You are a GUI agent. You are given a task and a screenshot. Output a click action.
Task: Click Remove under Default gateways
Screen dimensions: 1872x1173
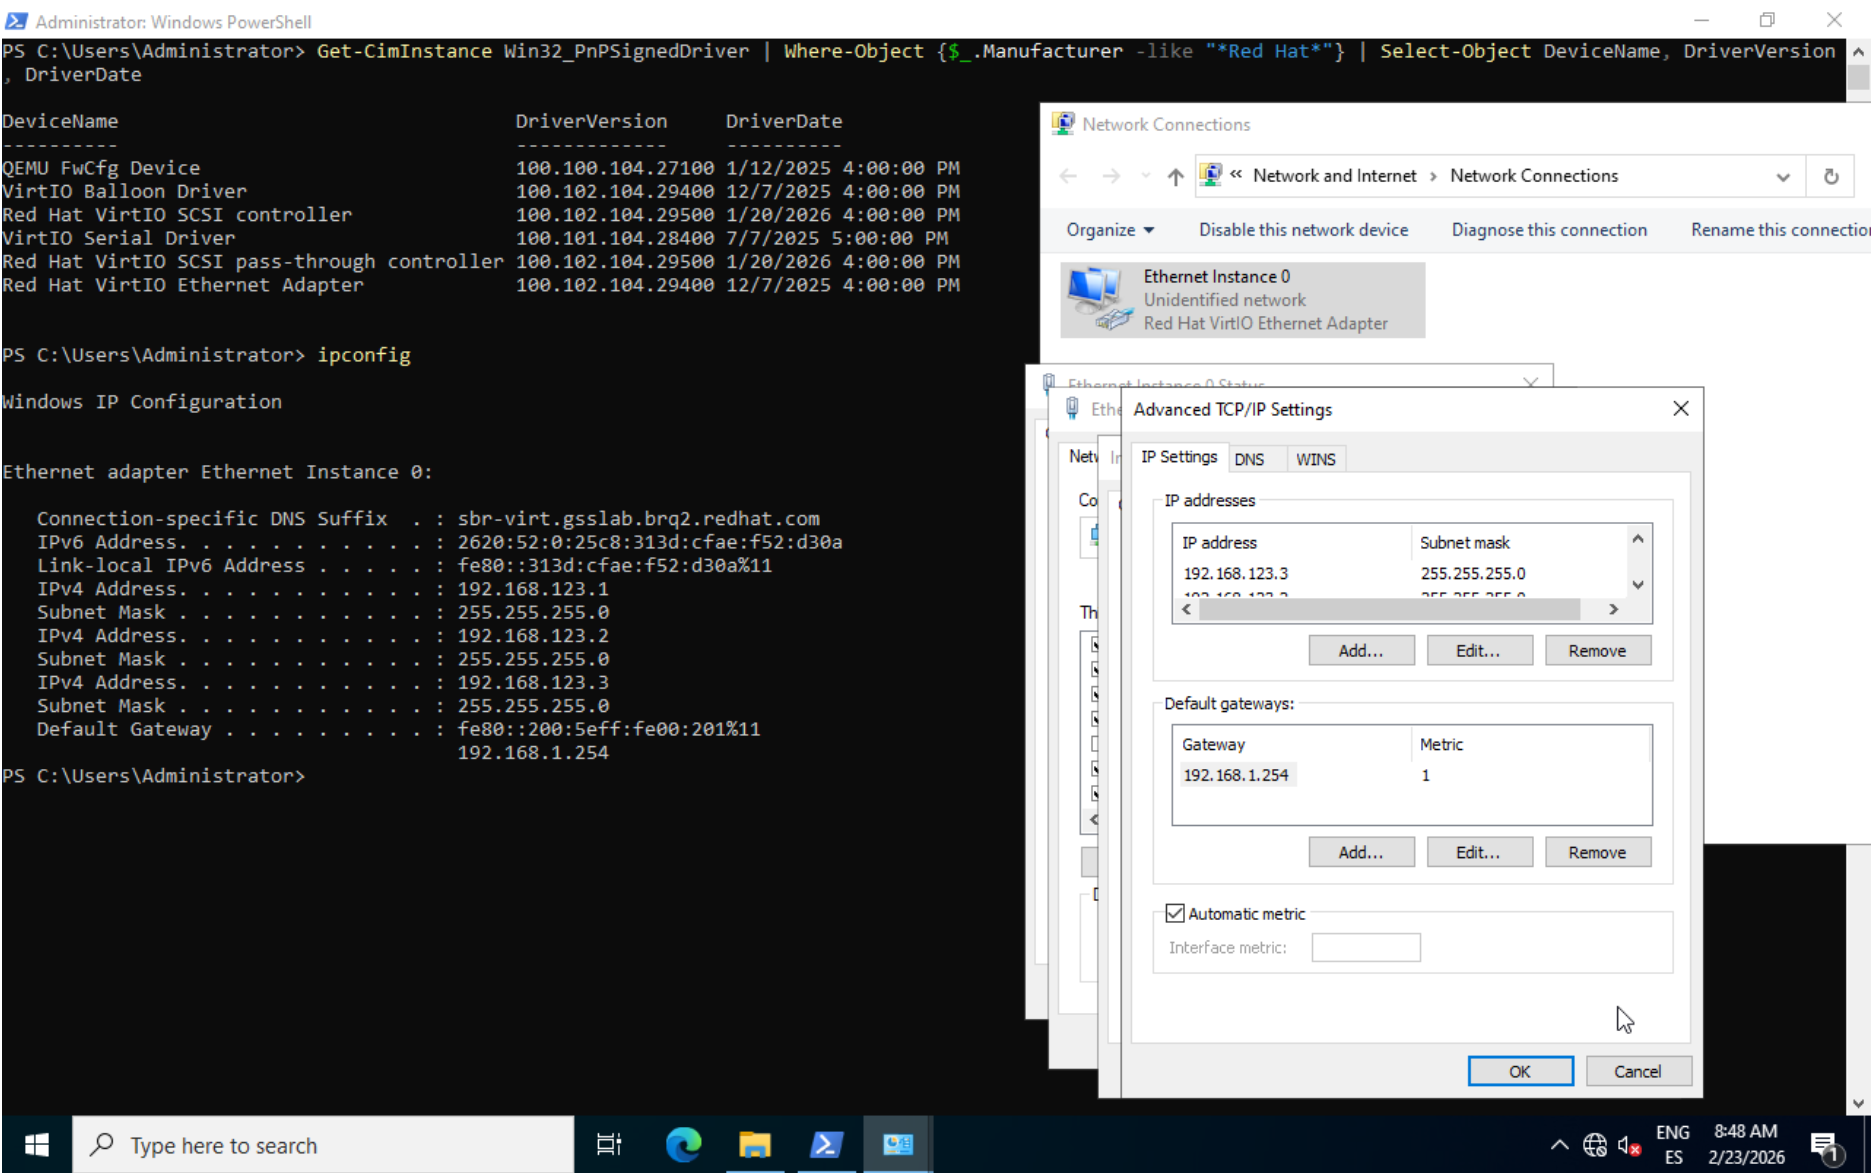pyautogui.click(x=1596, y=852)
